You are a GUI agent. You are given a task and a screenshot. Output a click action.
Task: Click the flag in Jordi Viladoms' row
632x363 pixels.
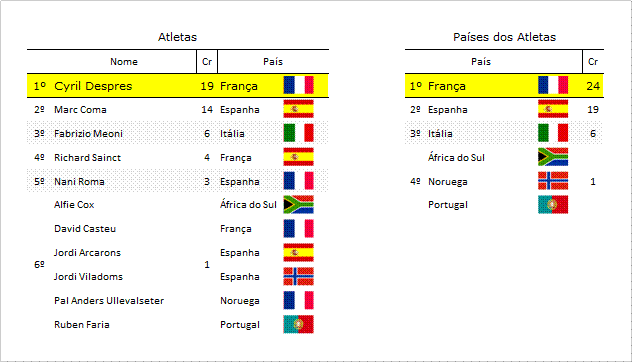click(298, 276)
